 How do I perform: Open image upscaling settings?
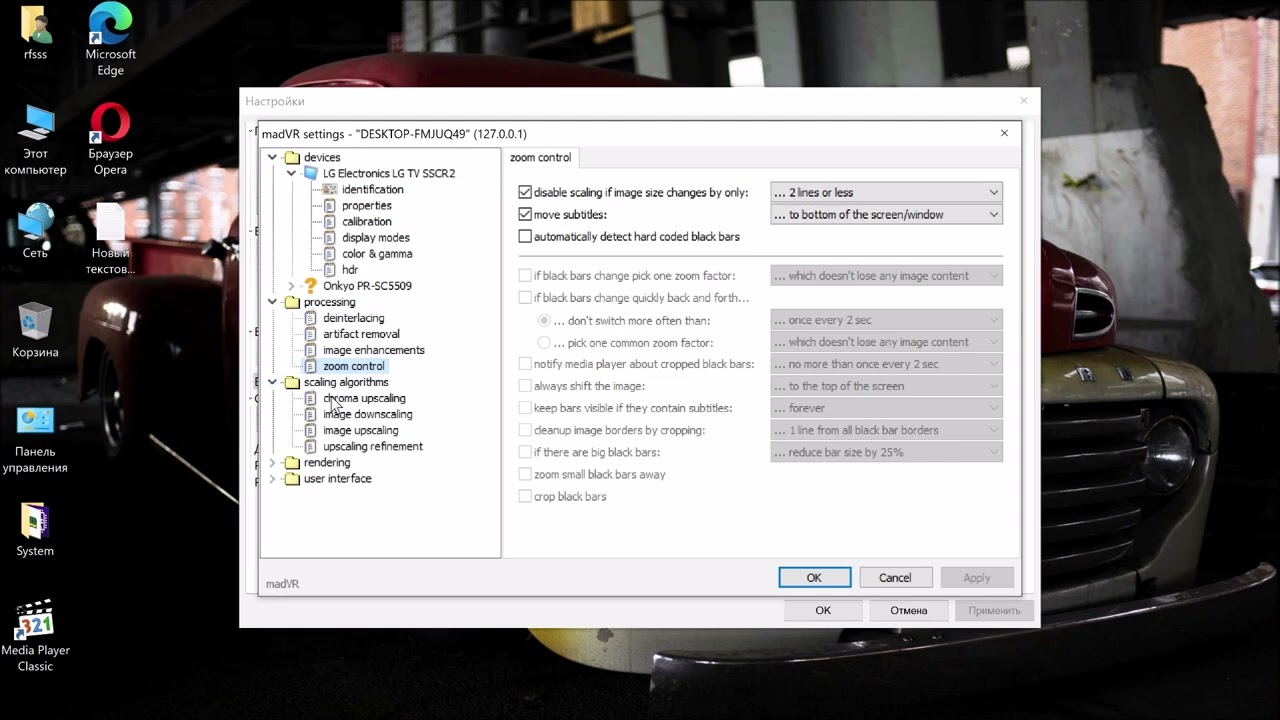coord(360,430)
